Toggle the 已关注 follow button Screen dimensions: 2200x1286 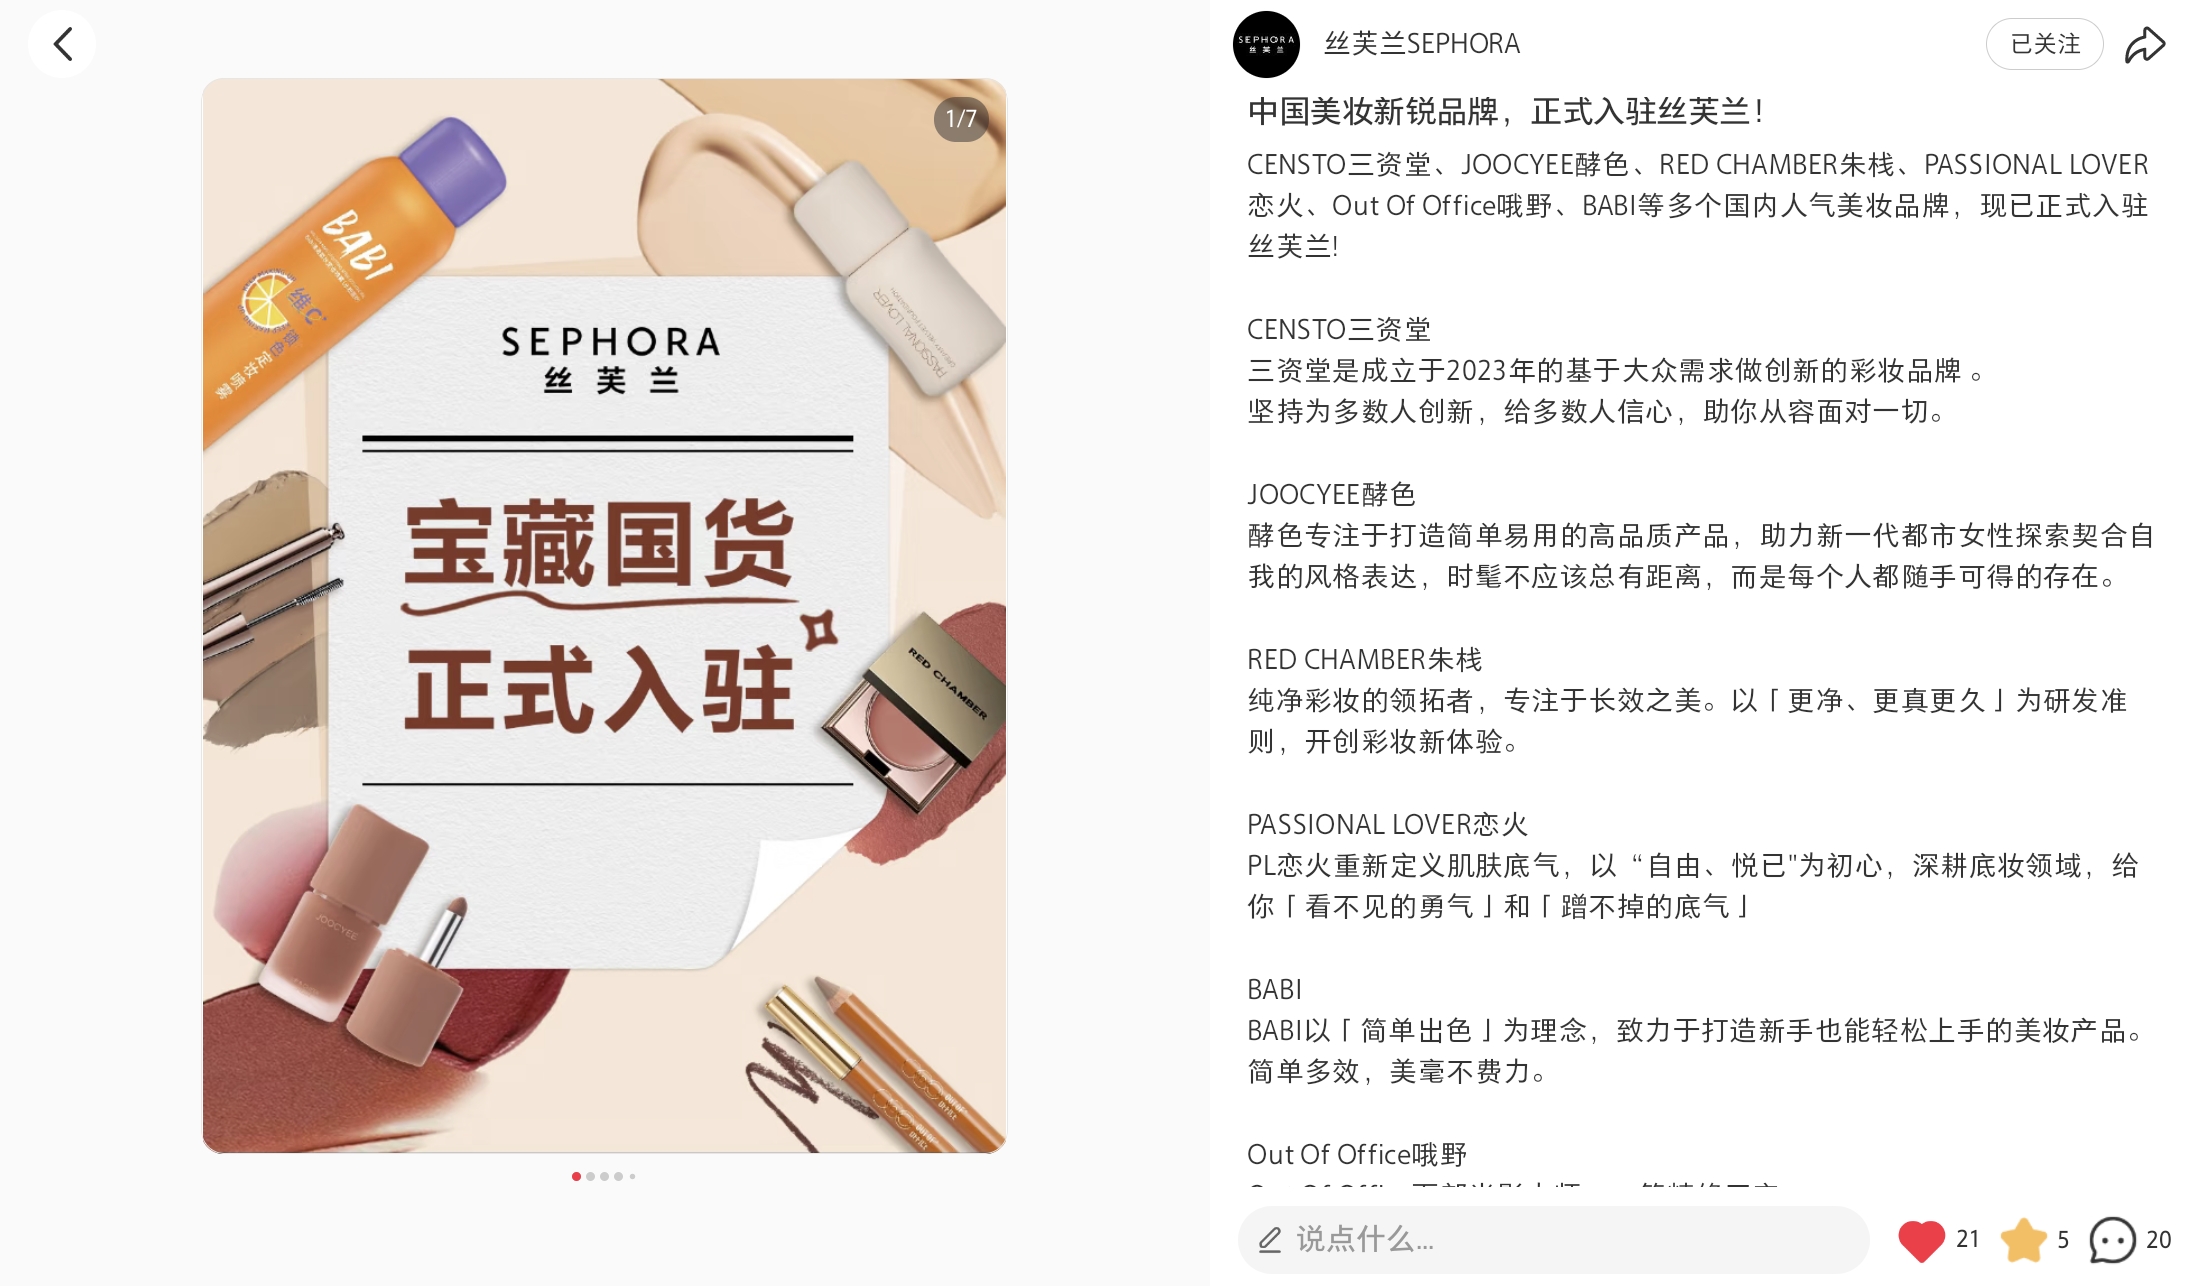(2044, 44)
